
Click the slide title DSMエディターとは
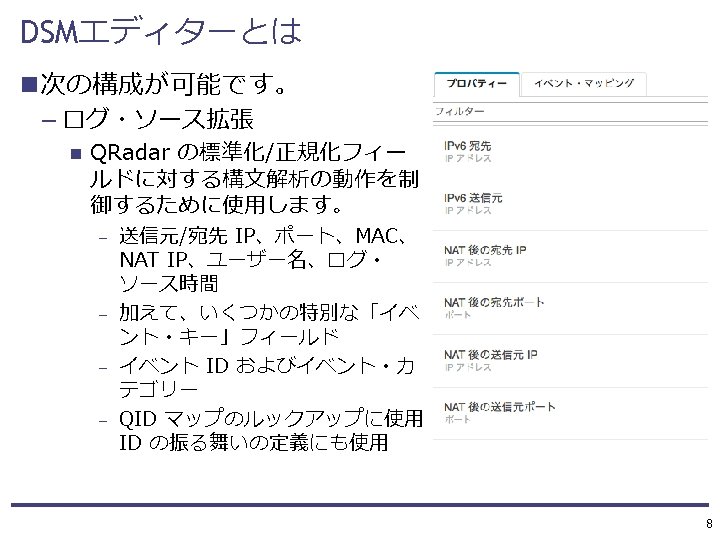[x=161, y=32]
